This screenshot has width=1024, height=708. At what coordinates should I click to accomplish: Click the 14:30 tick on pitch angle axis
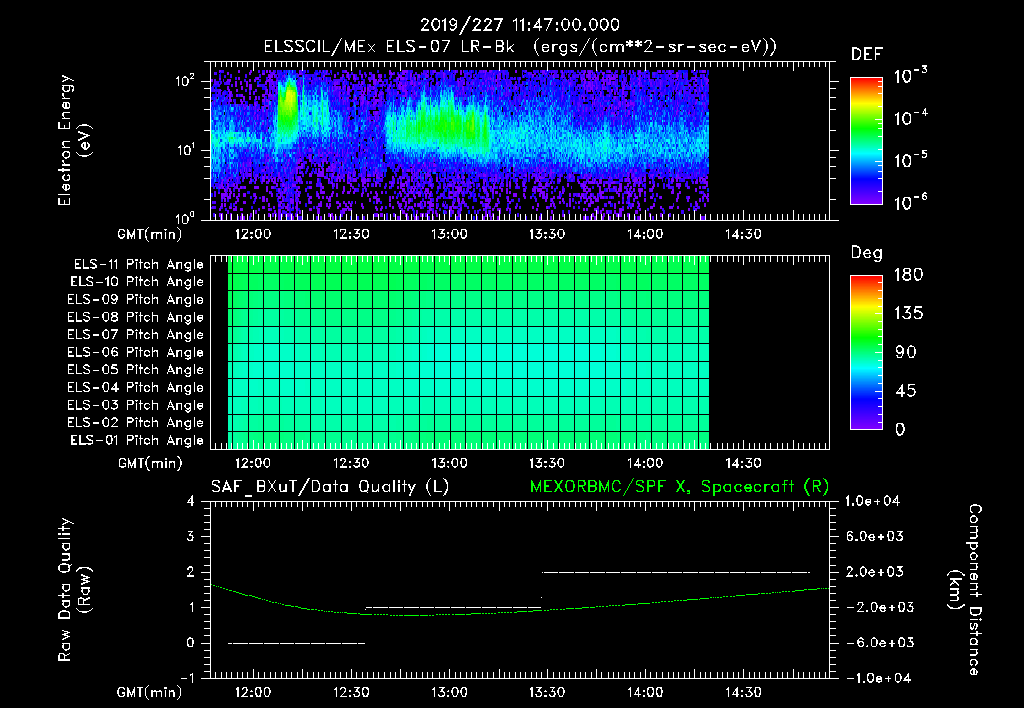coord(743,463)
